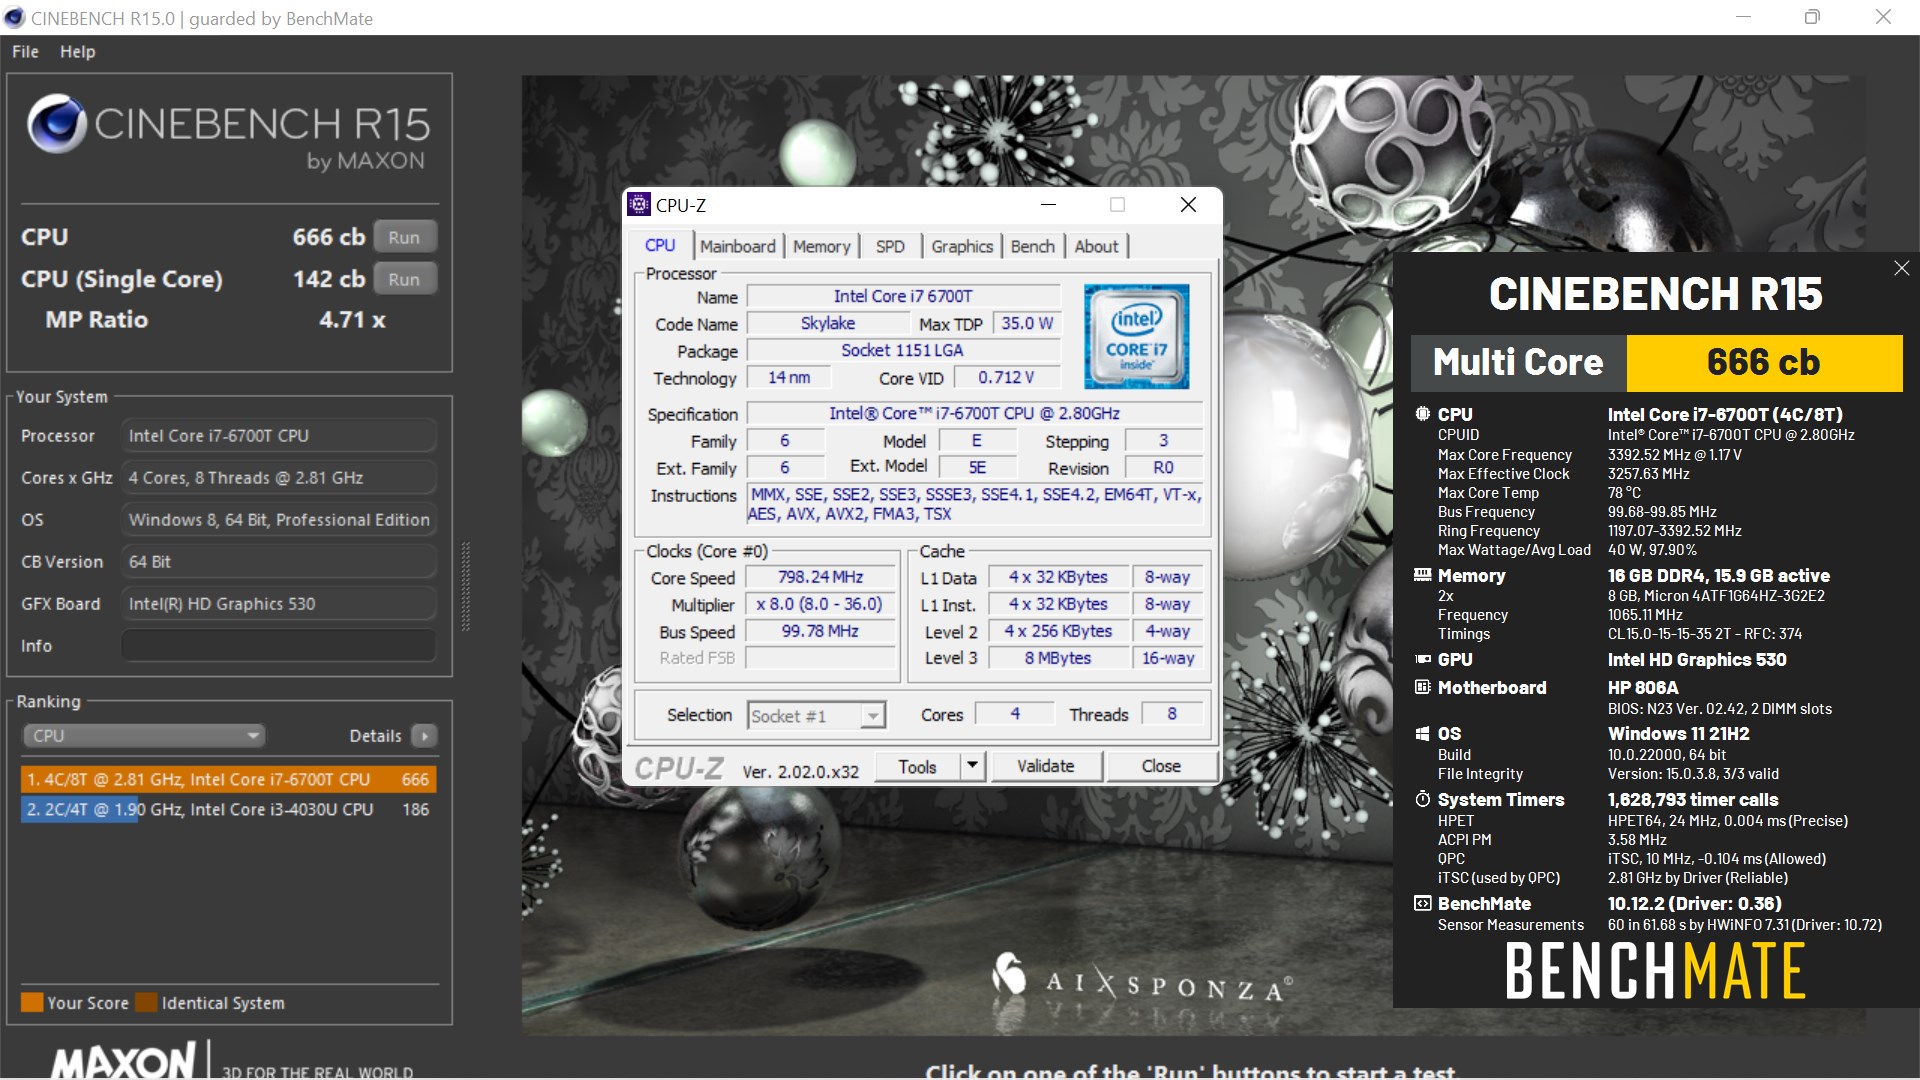This screenshot has width=1920, height=1080.
Task: Click the Details label in Ranking
Action: pyautogui.click(x=375, y=736)
